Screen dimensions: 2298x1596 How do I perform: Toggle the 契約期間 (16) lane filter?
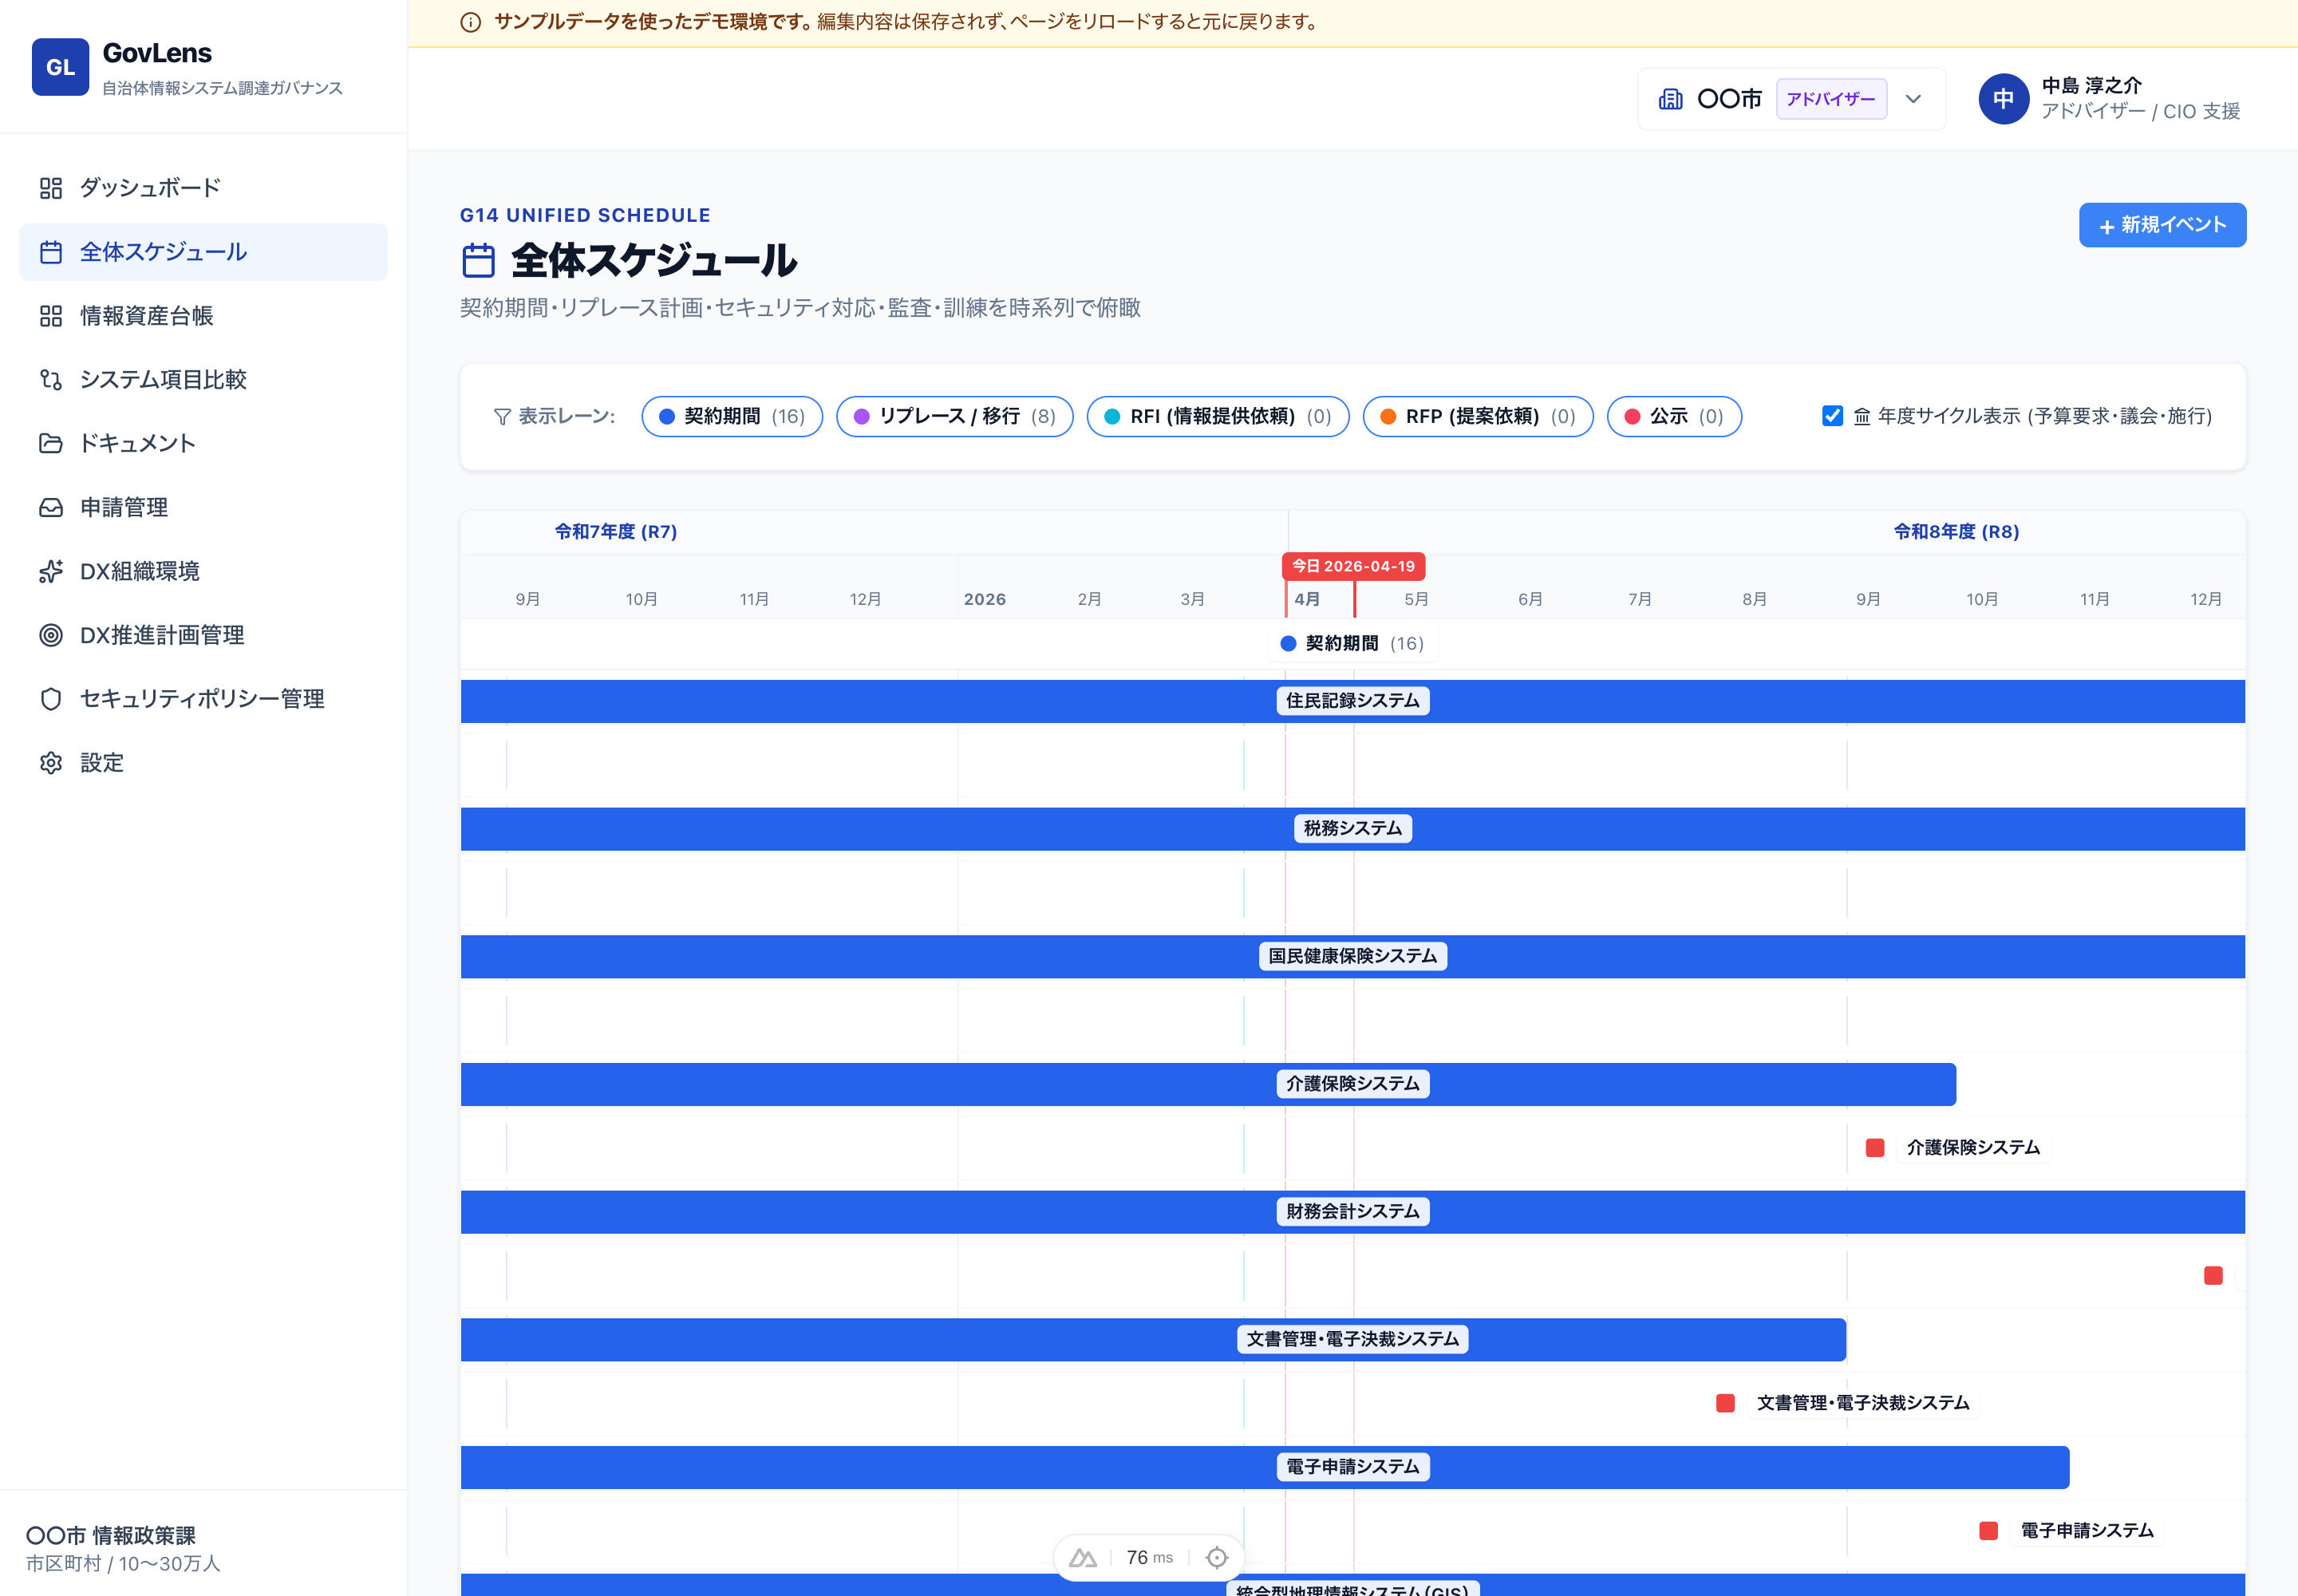point(732,417)
